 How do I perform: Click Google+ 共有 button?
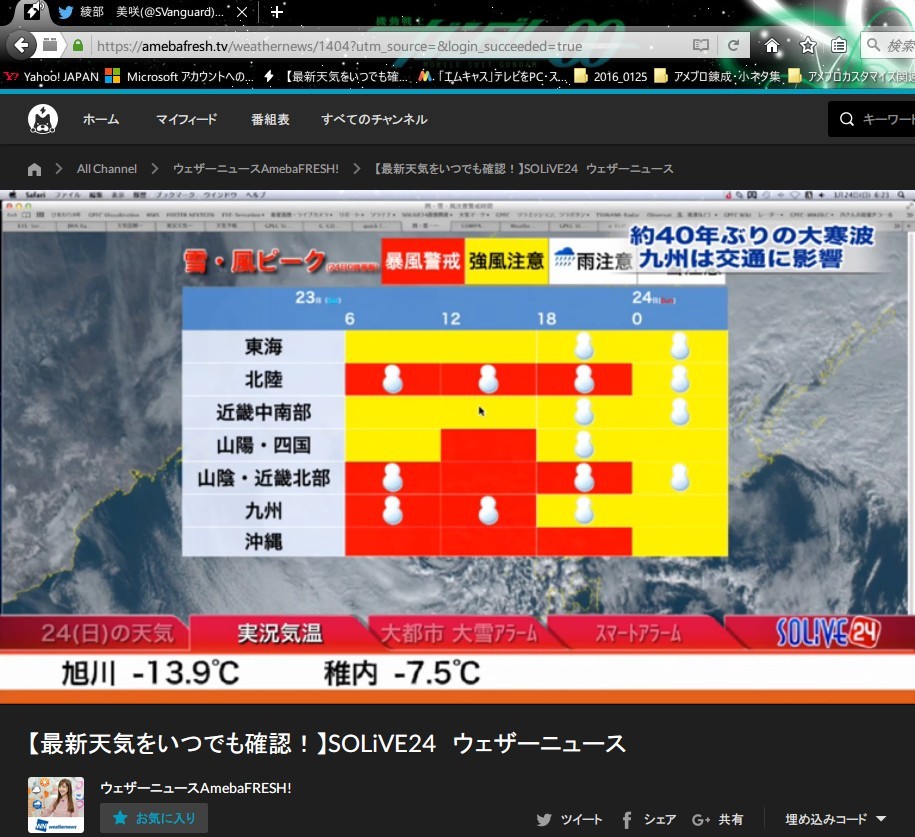coord(718,819)
